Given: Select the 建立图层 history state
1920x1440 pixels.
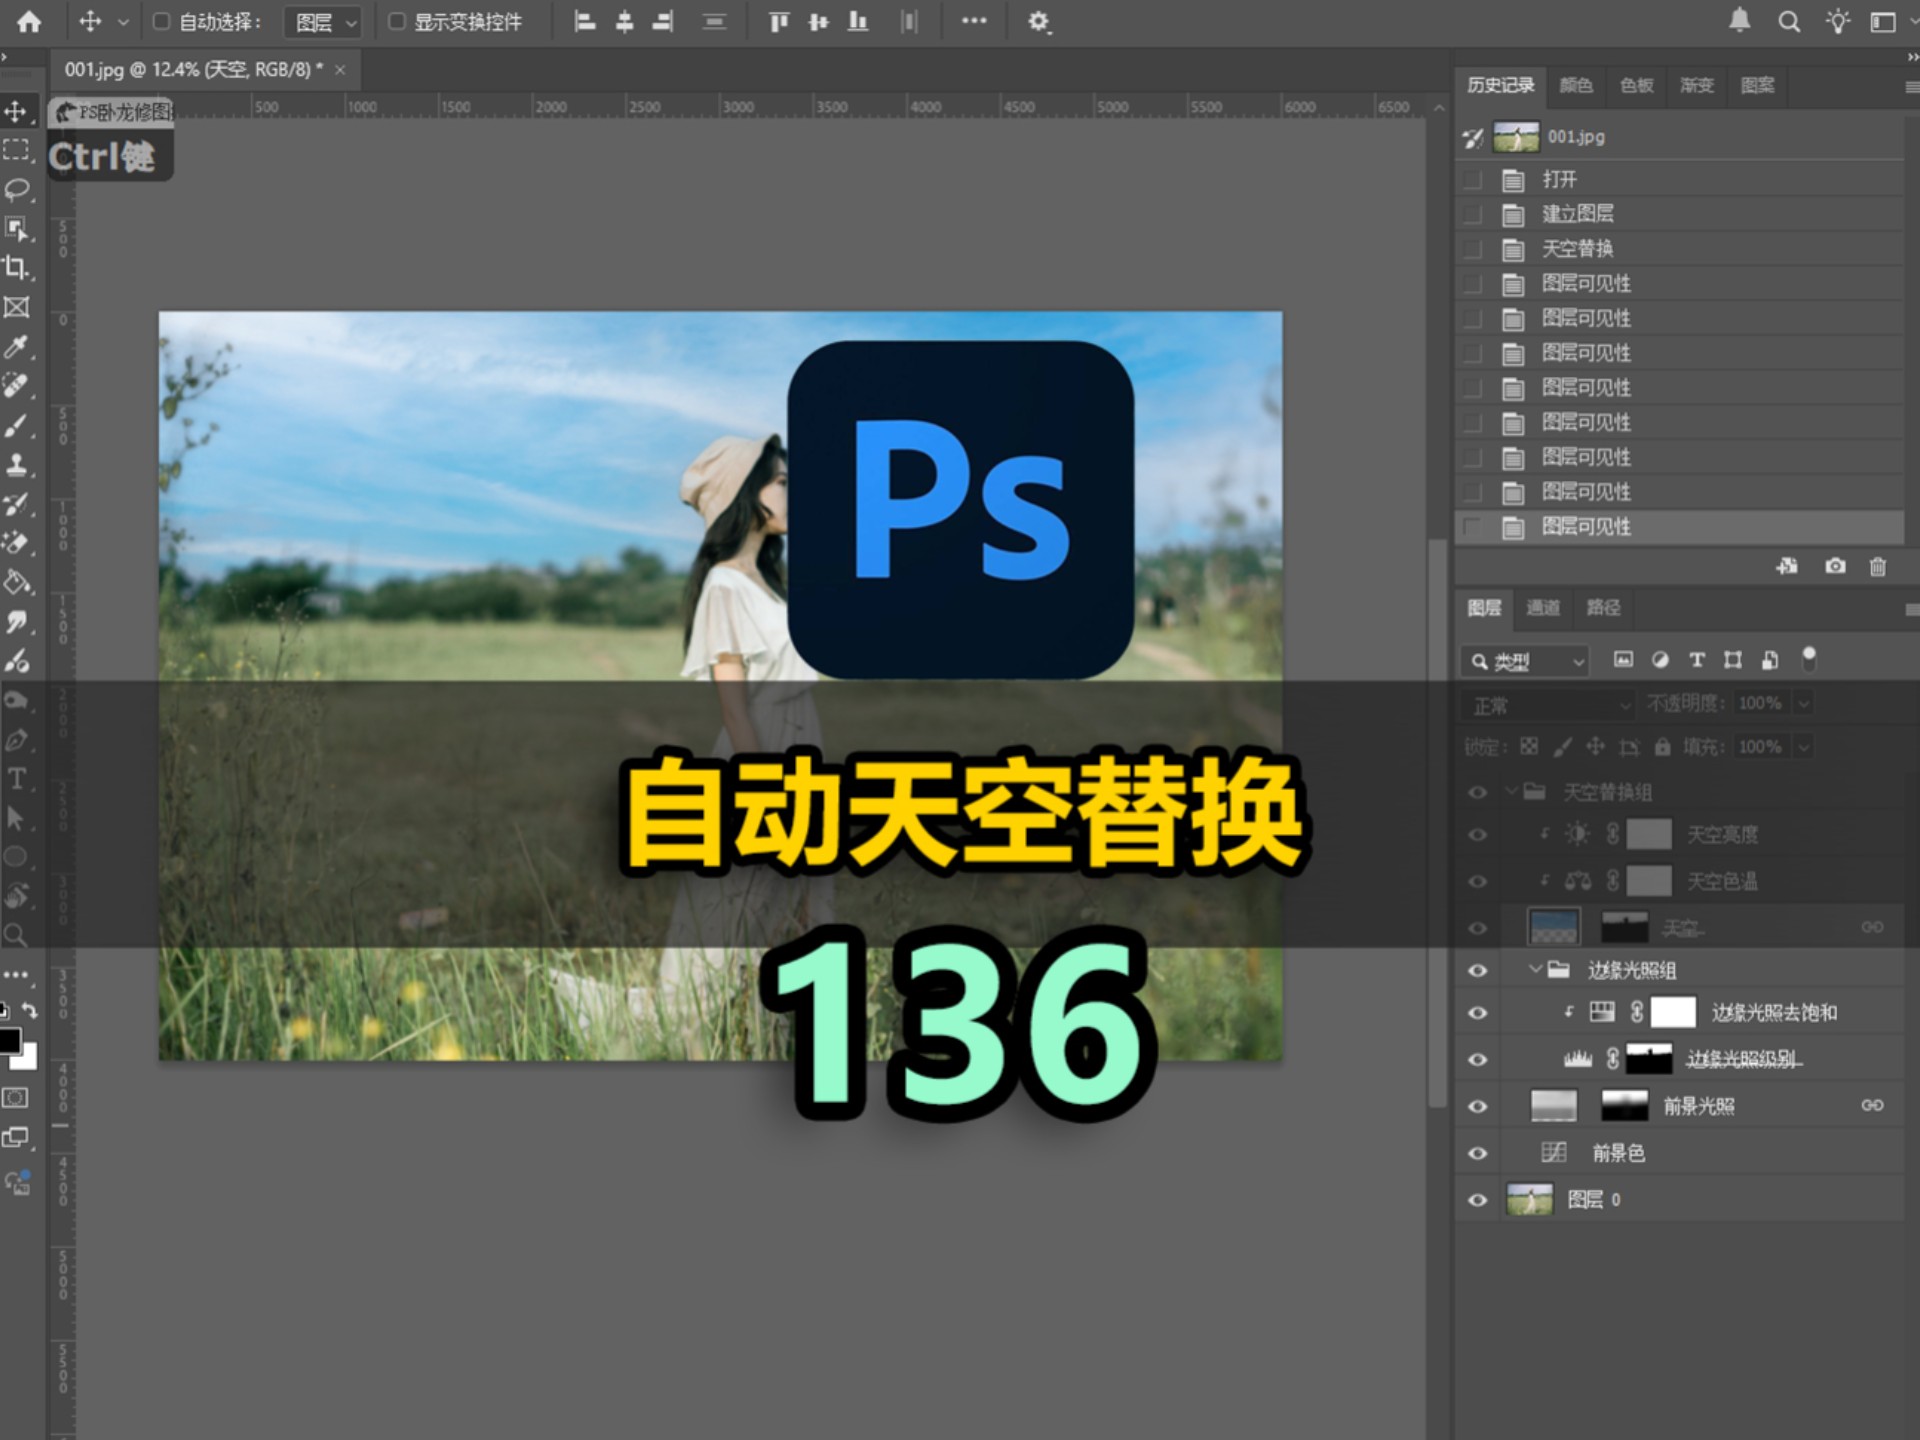Looking at the screenshot, I should [1680, 213].
